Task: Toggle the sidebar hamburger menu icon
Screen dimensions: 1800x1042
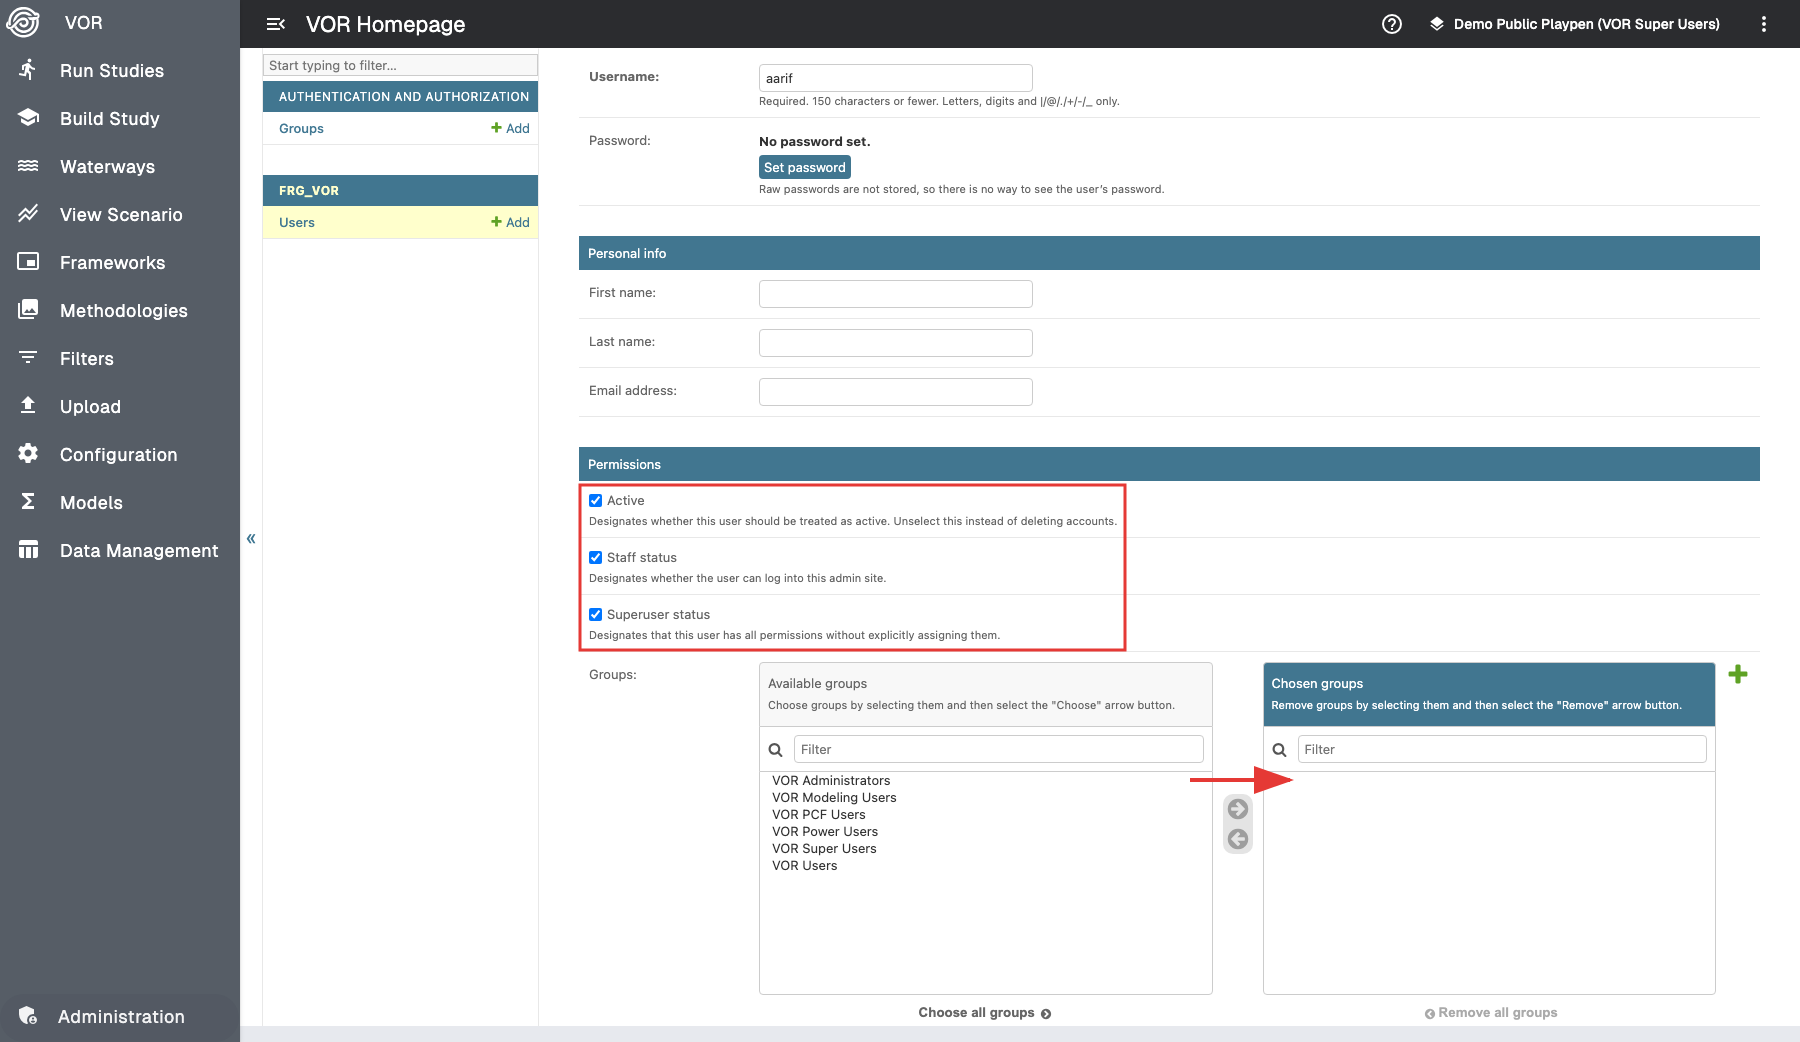Action: coord(276,24)
